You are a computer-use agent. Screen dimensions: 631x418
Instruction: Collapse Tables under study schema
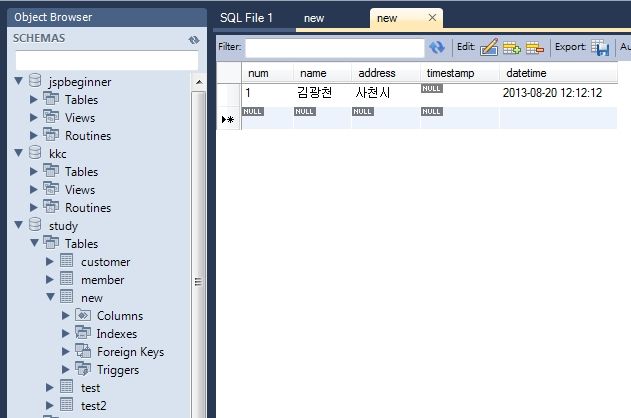point(35,243)
